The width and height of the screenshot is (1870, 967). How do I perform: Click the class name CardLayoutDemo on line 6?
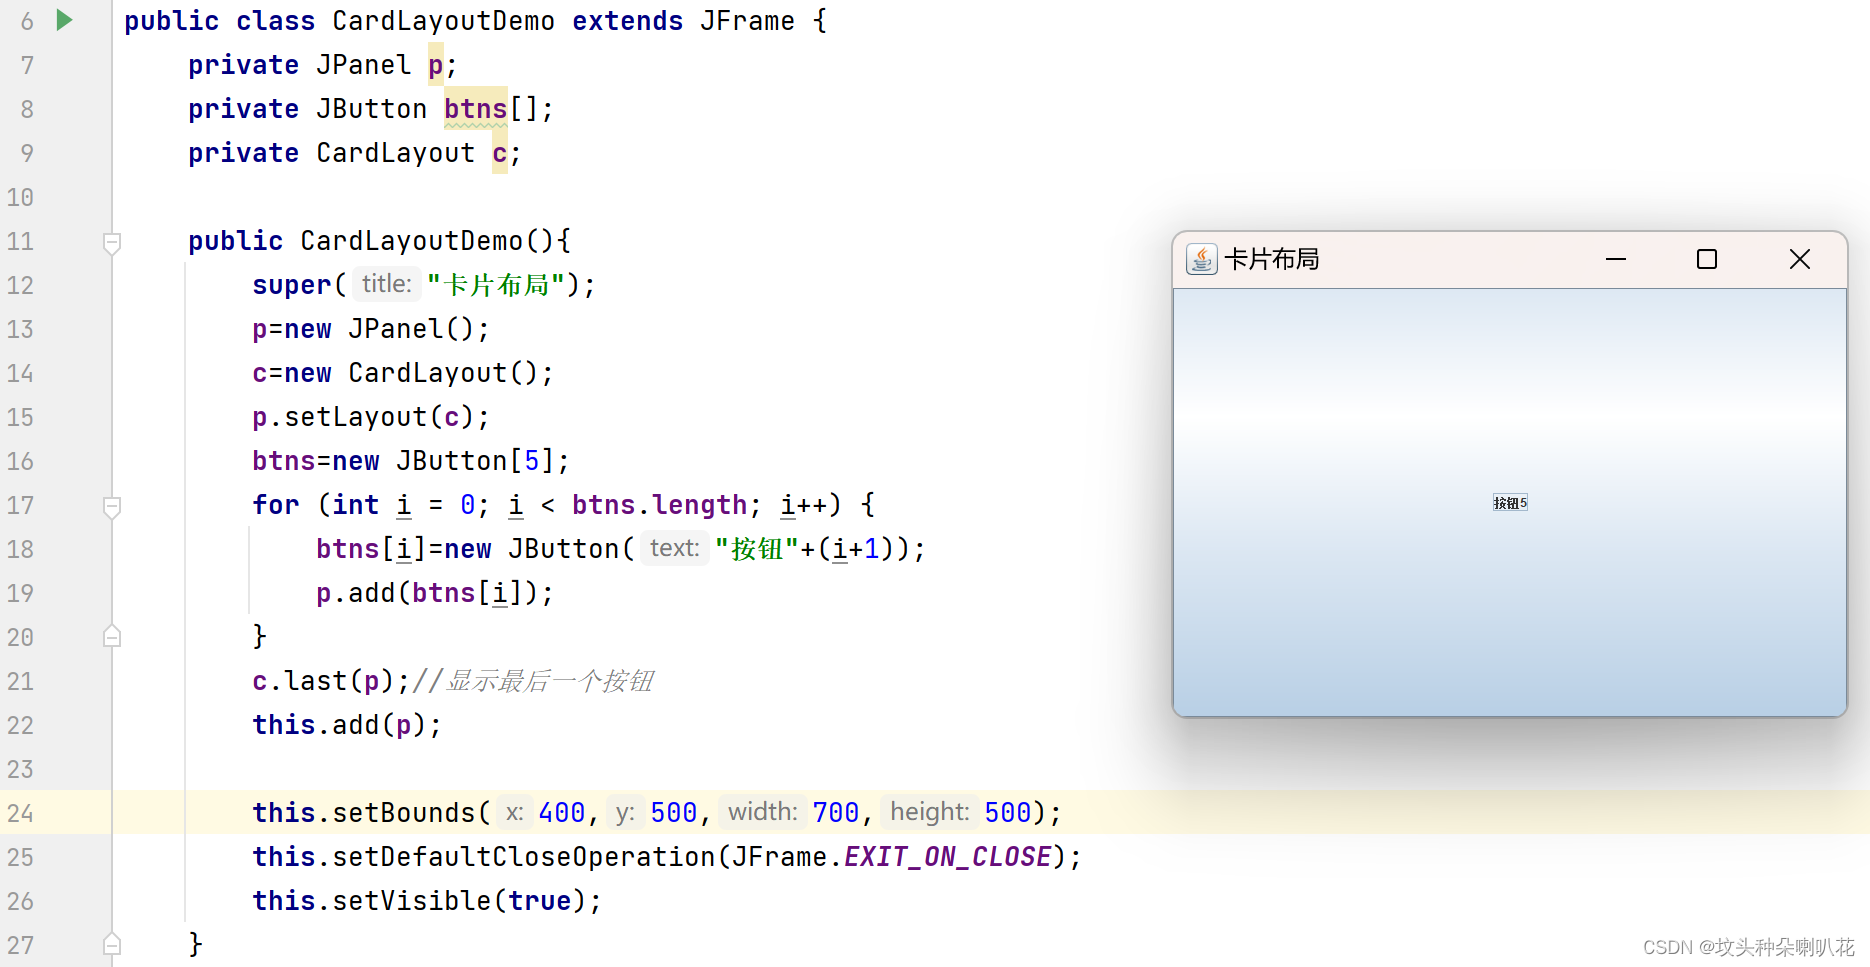[x=443, y=21]
